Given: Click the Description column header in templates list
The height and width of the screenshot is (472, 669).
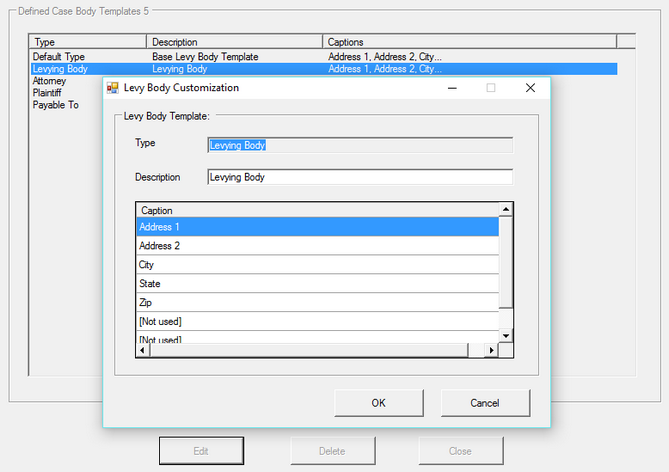Looking at the screenshot, I should (x=235, y=42).
